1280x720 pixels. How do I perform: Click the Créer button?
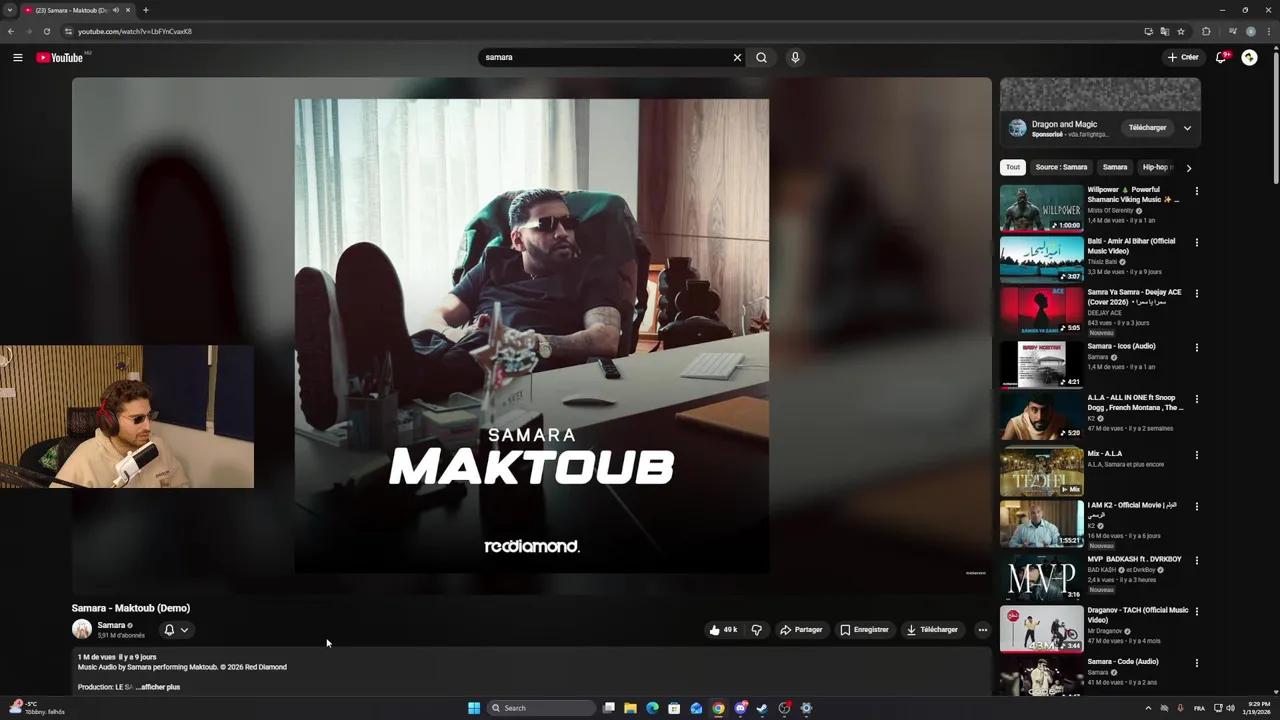tap(1183, 57)
